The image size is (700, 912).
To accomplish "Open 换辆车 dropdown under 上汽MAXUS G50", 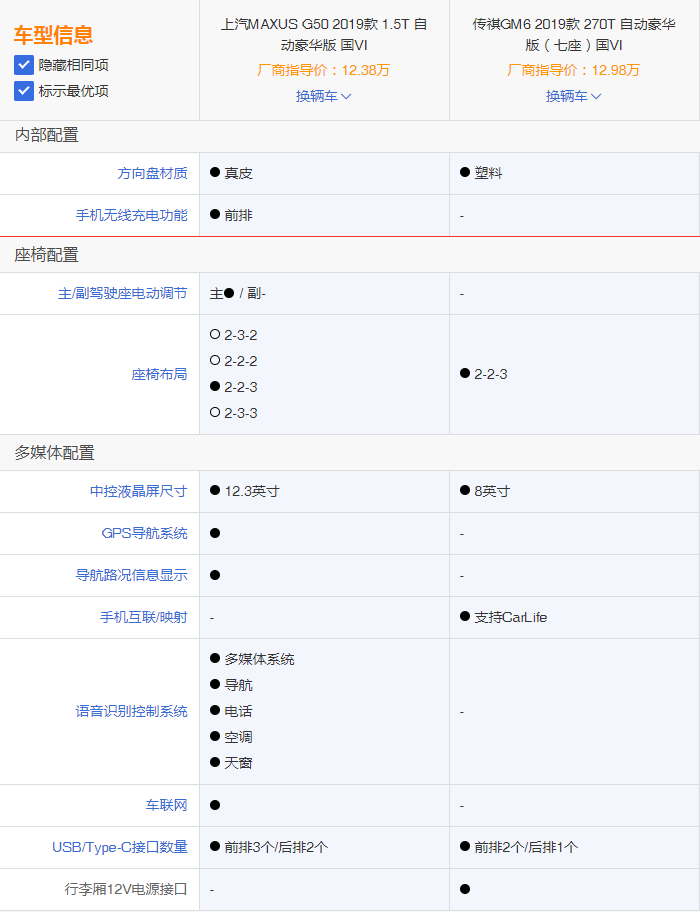I will pyautogui.click(x=324, y=96).
